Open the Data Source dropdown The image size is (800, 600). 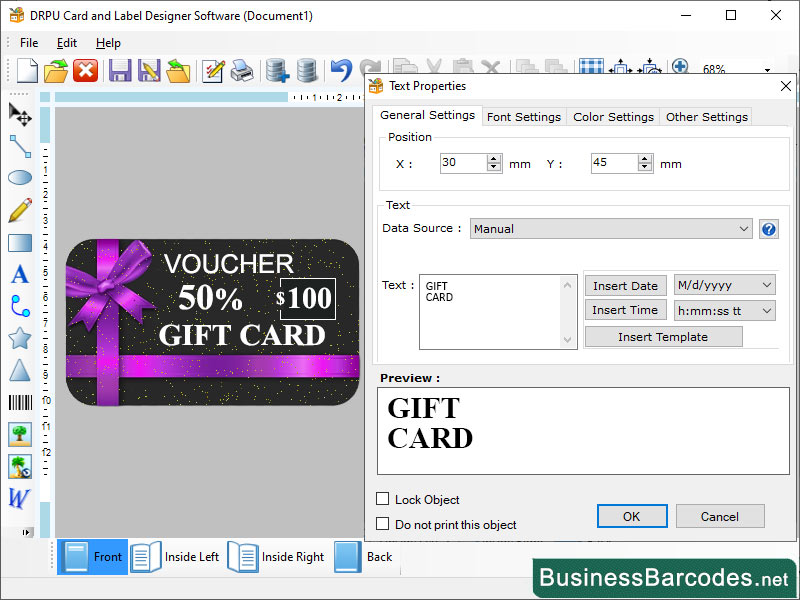(x=610, y=228)
